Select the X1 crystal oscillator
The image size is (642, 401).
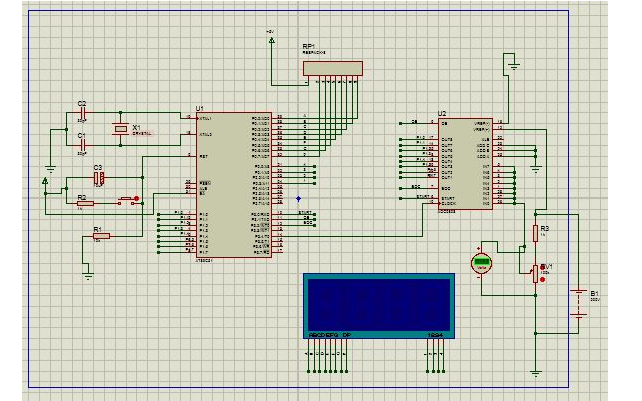120,129
